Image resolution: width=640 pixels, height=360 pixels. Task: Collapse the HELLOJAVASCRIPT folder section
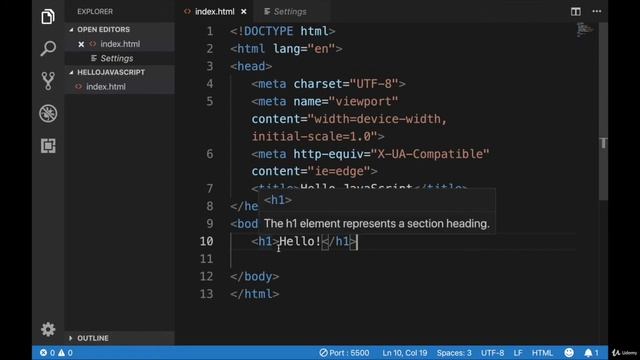[111, 72]
